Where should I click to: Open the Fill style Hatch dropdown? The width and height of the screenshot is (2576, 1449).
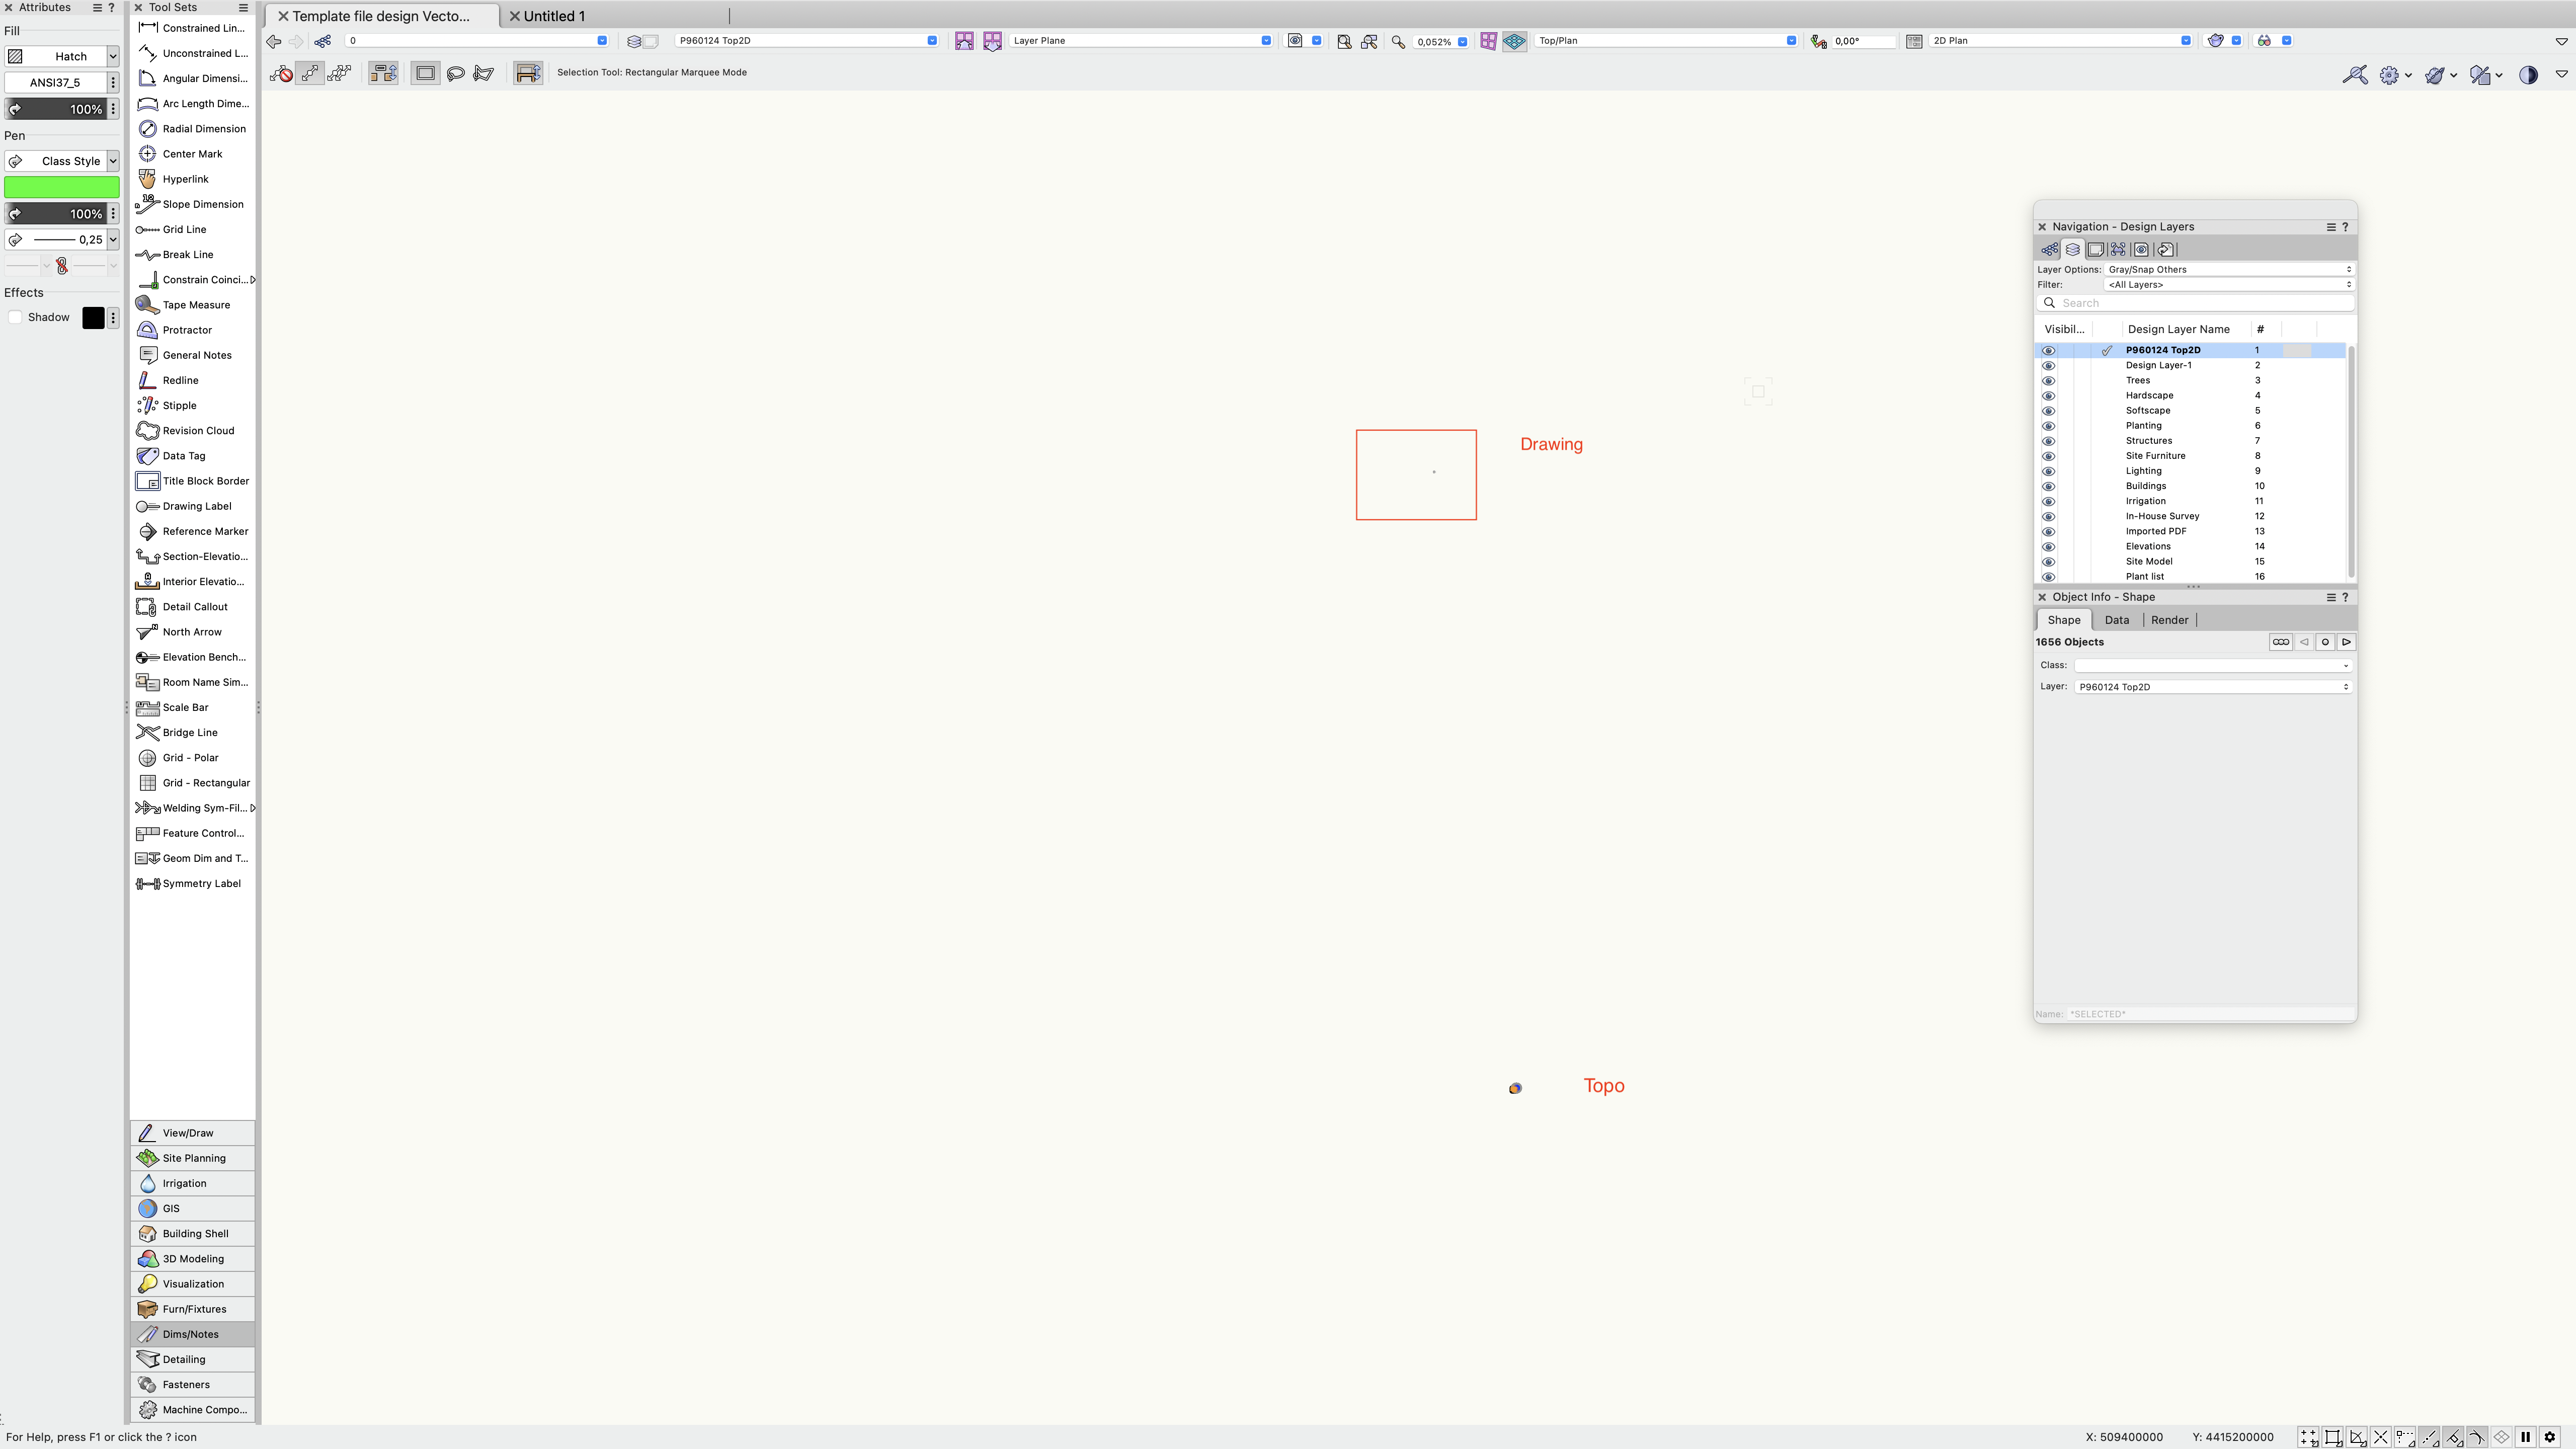pyautogui.click(x=62, y=57)
